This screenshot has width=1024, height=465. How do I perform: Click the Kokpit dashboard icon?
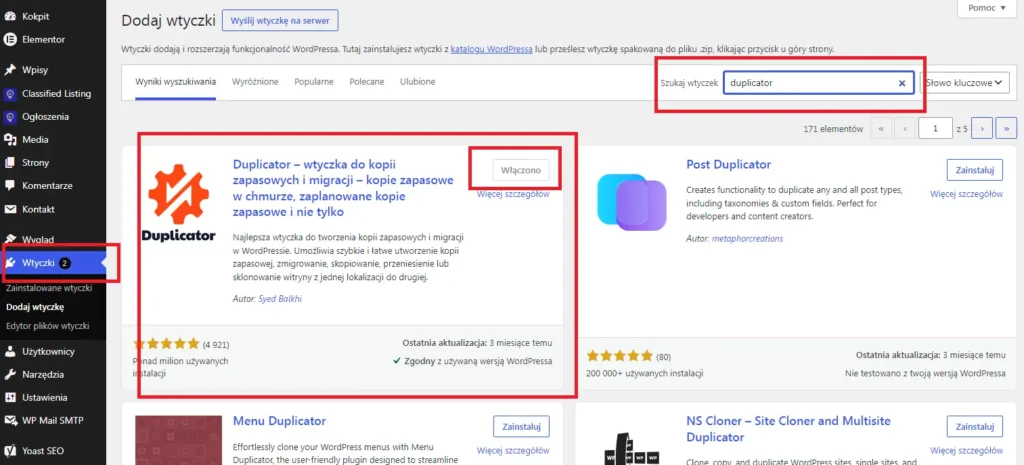[10, 16]
